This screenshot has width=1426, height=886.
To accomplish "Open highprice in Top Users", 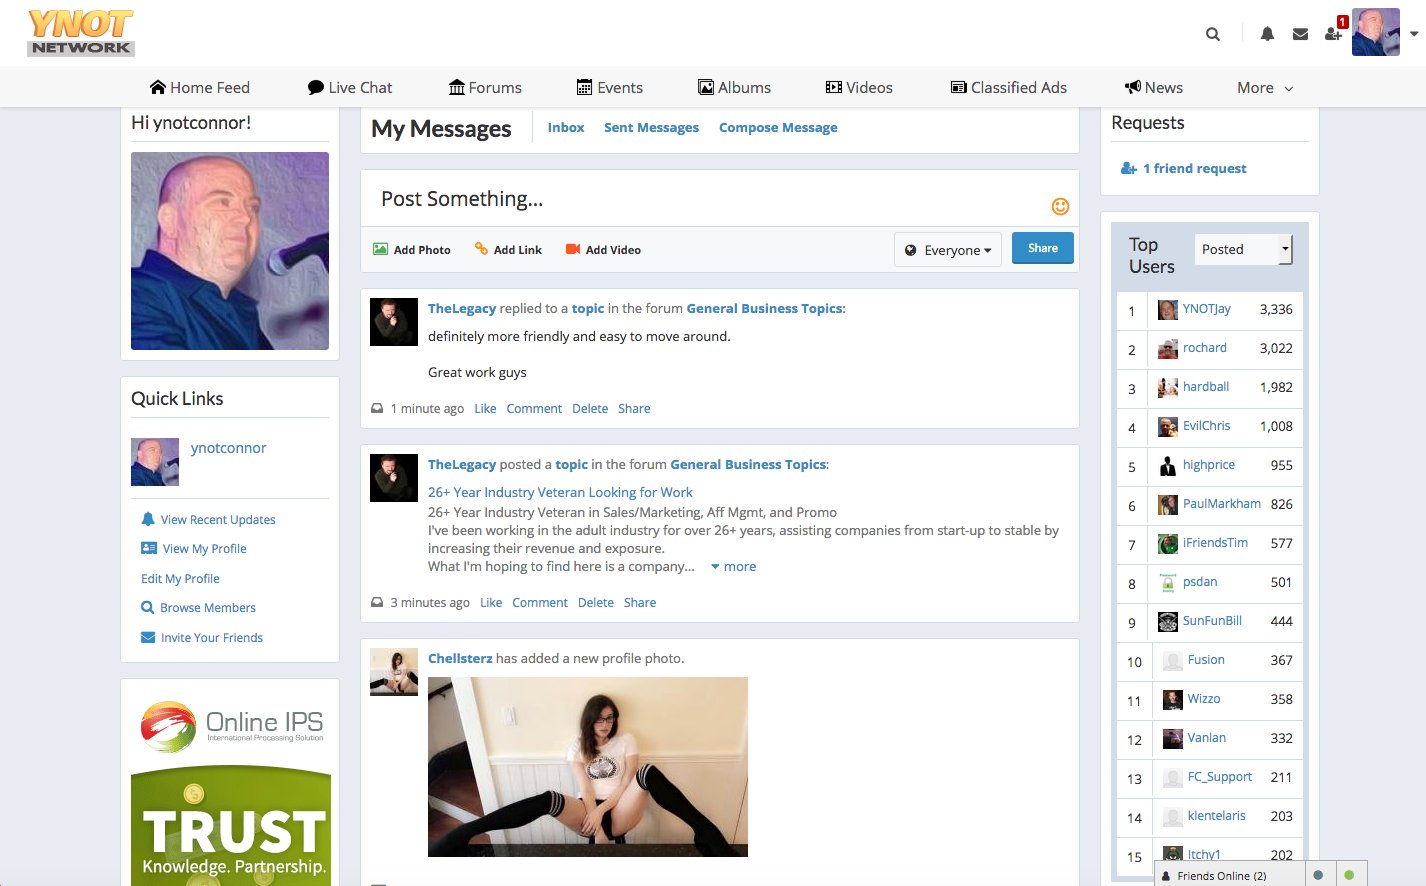I will tap(1209, 465).
